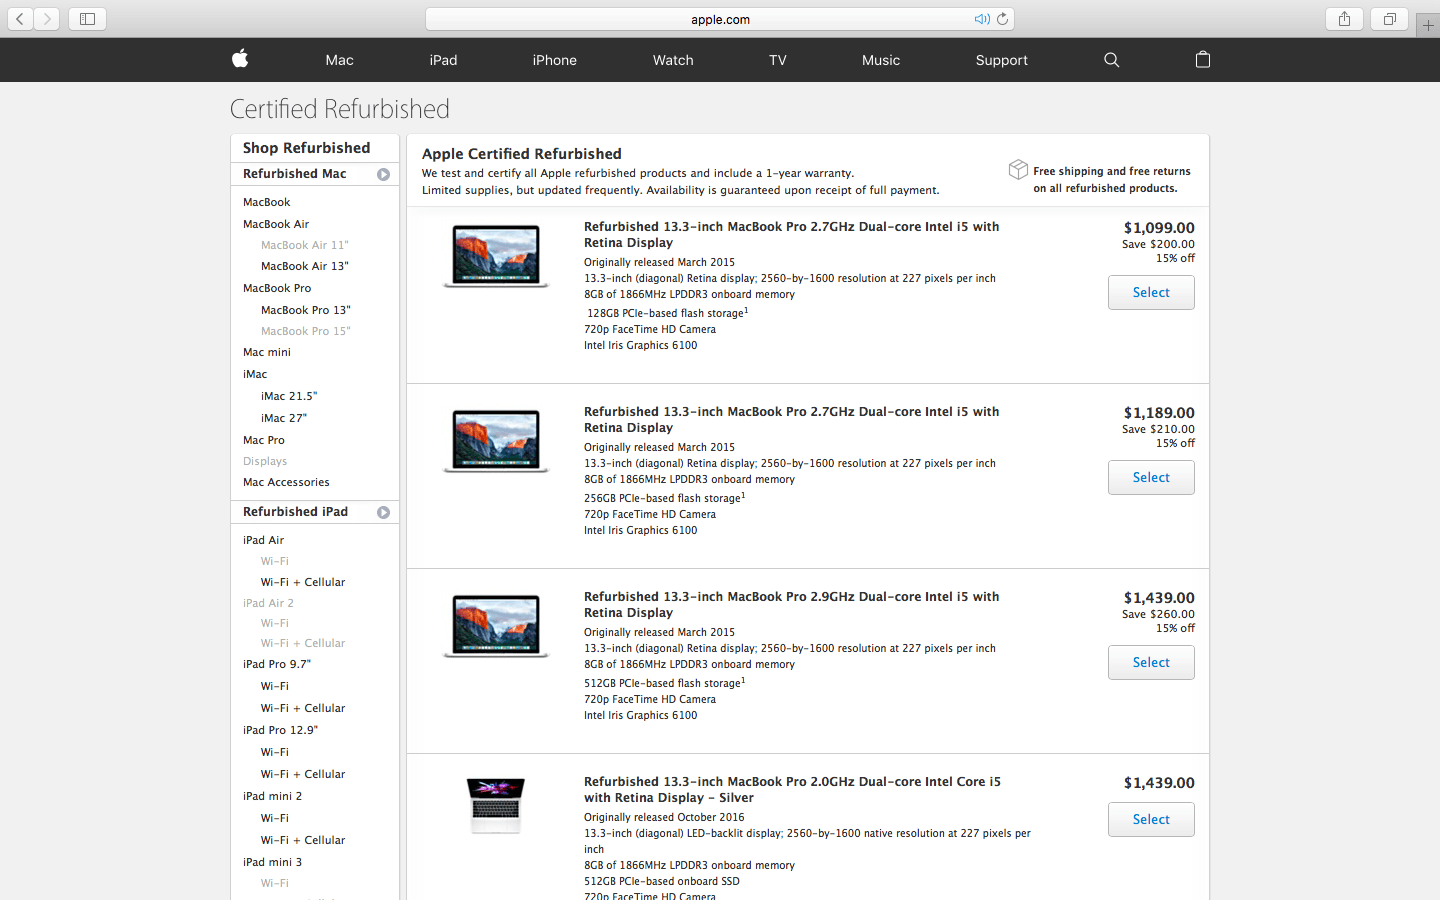The image size is (1440, 900).
Task: Open 2.7GHz MacBook Pro 128GB product title
Action: tap(792, 235)
